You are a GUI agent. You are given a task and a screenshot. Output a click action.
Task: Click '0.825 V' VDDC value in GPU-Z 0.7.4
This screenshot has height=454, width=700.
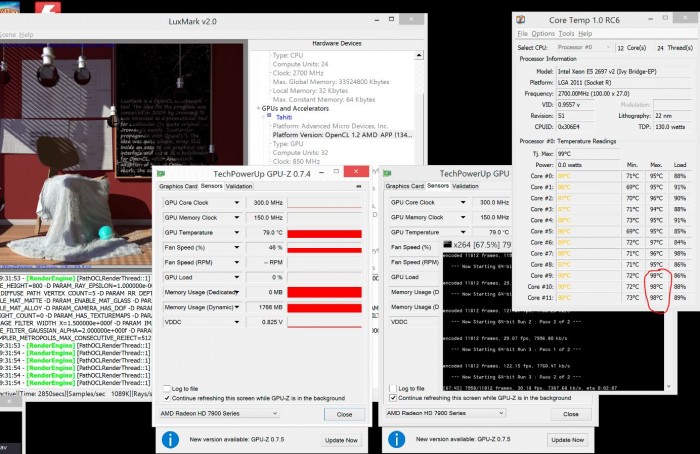pyautogui.click(x=266, y=322)
